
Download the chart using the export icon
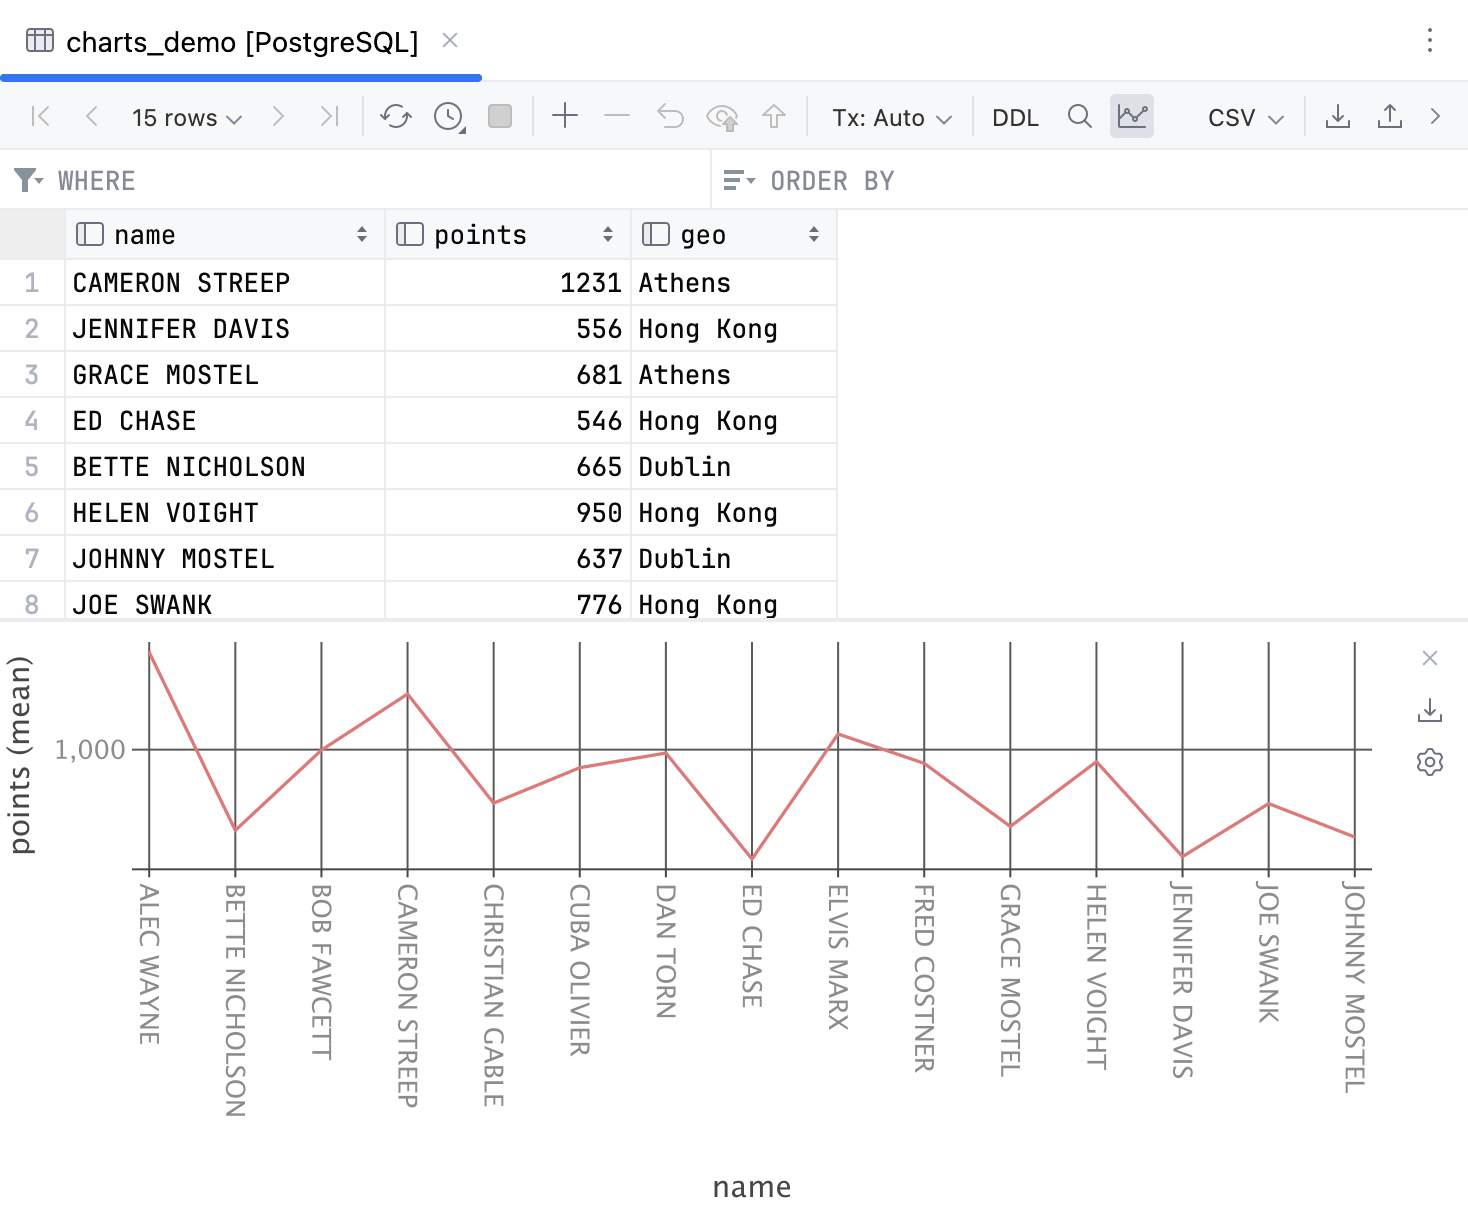1429,711
